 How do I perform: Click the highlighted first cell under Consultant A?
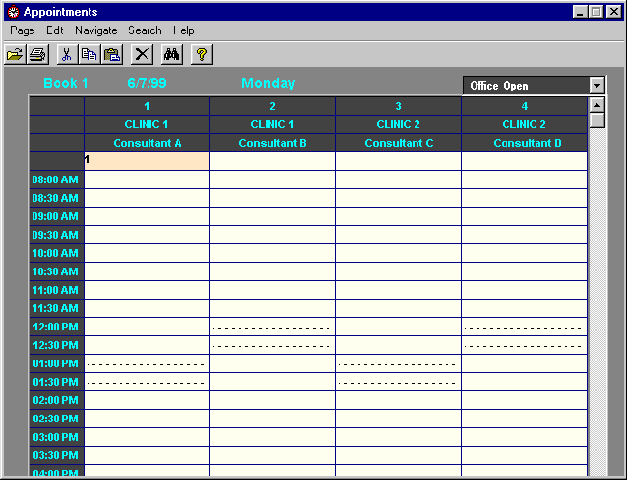coord(147,160)
